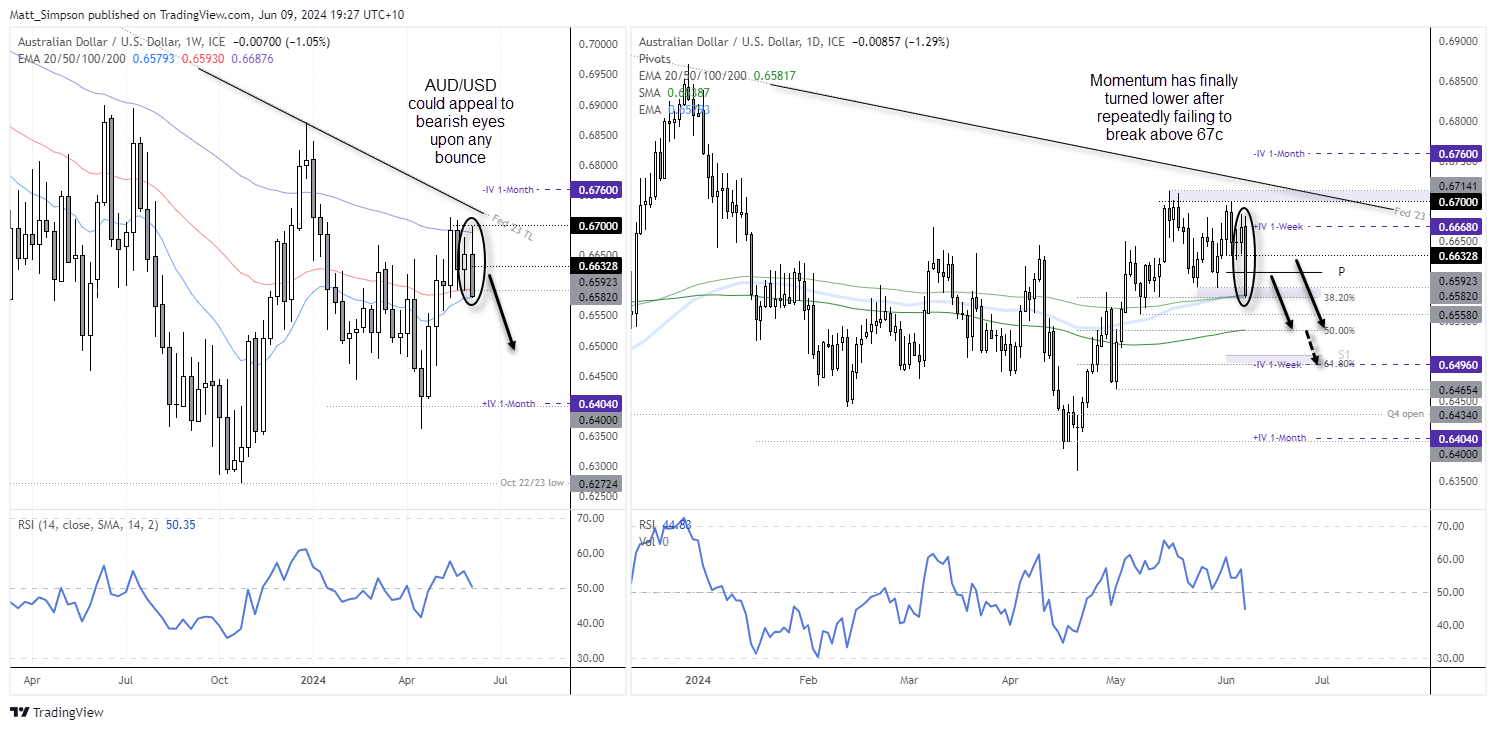Screen dimensions: 1496x730
Task: Click the TradingView logo at bottom left
Action: (x=57, y=713)
